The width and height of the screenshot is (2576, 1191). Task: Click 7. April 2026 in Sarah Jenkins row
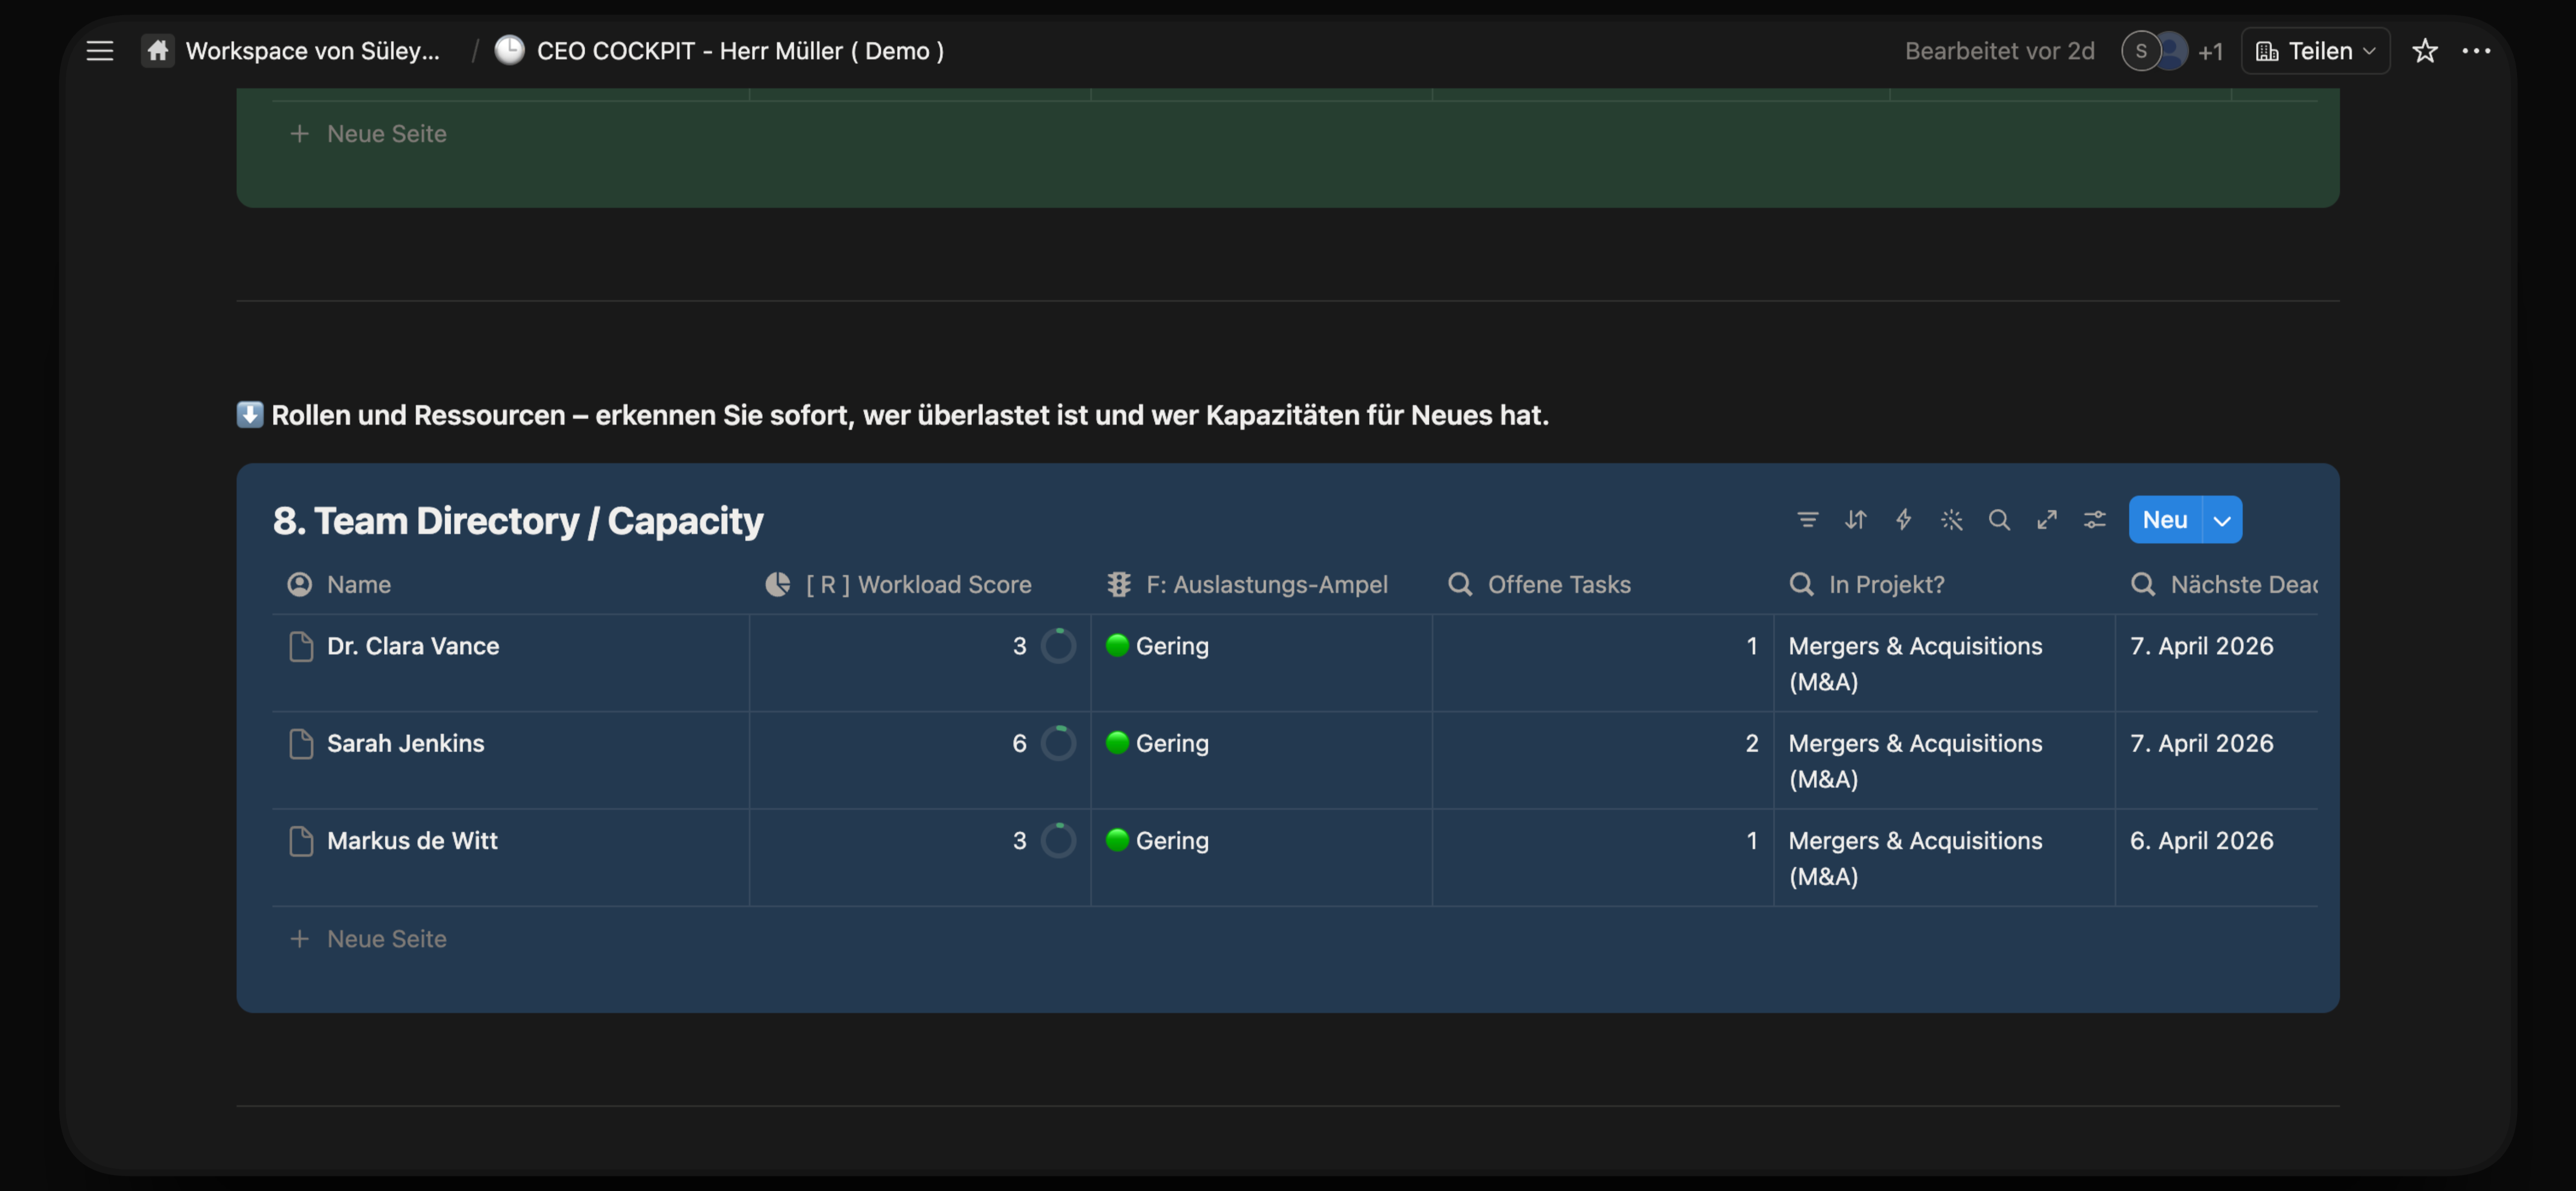(2201, 744)
